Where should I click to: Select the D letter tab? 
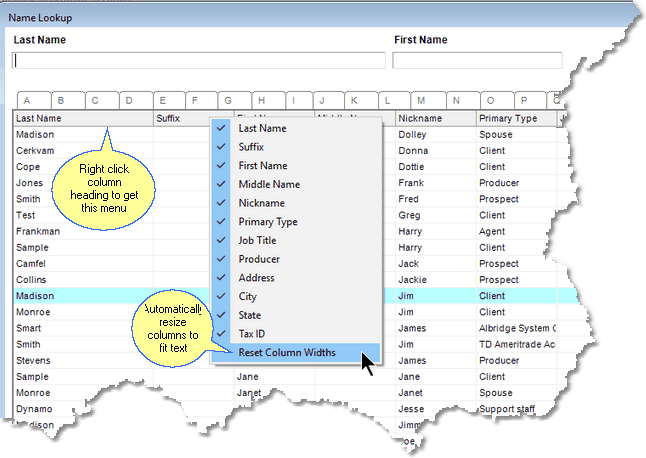[136, 100]
